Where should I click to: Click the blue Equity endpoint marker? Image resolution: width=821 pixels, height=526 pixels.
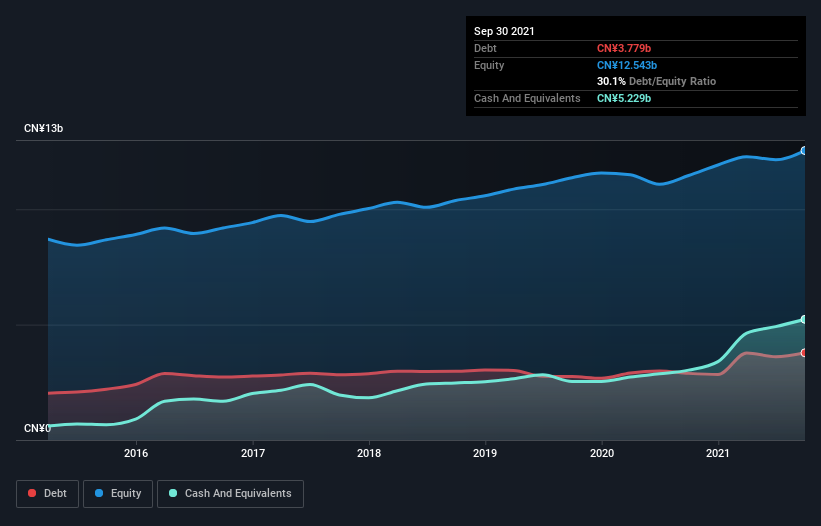coord(804,151)
